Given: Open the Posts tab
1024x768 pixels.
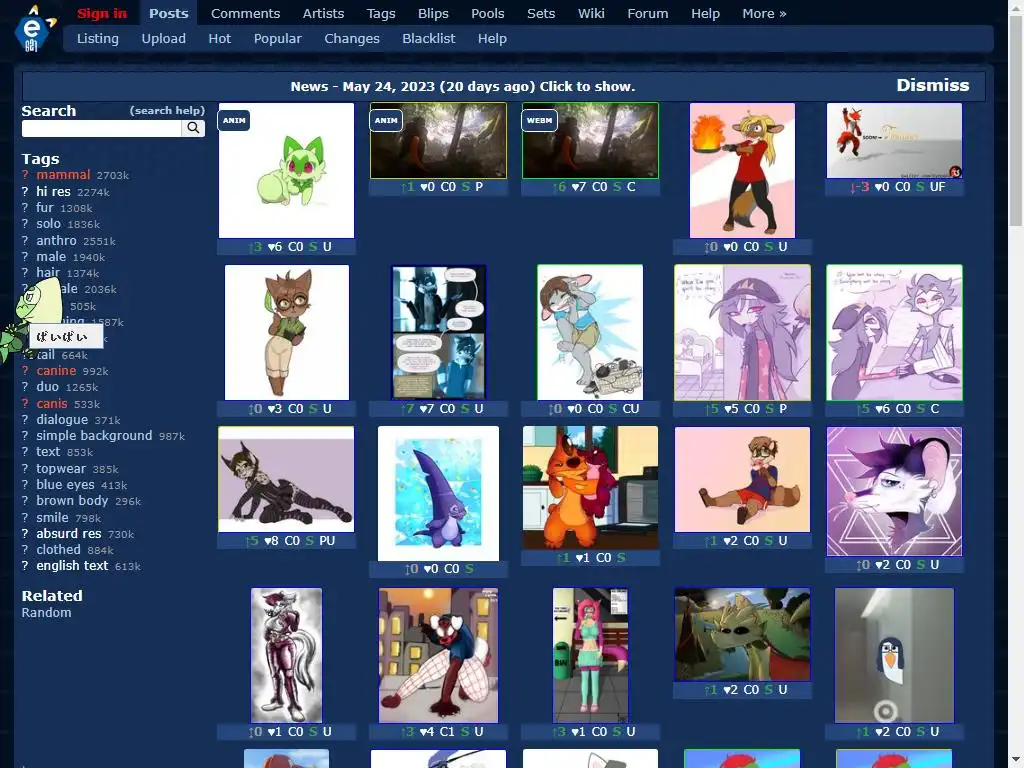Looking at the screenshot, I should pyautogui.click(x=168, y=13).
